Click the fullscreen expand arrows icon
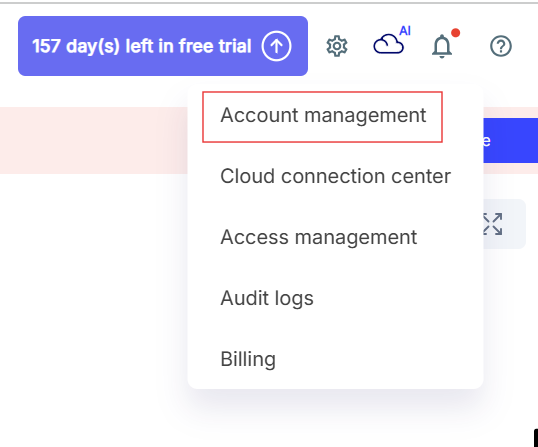Image resolution: width=538 pixels, height=447 pixels. click(493, 224)
